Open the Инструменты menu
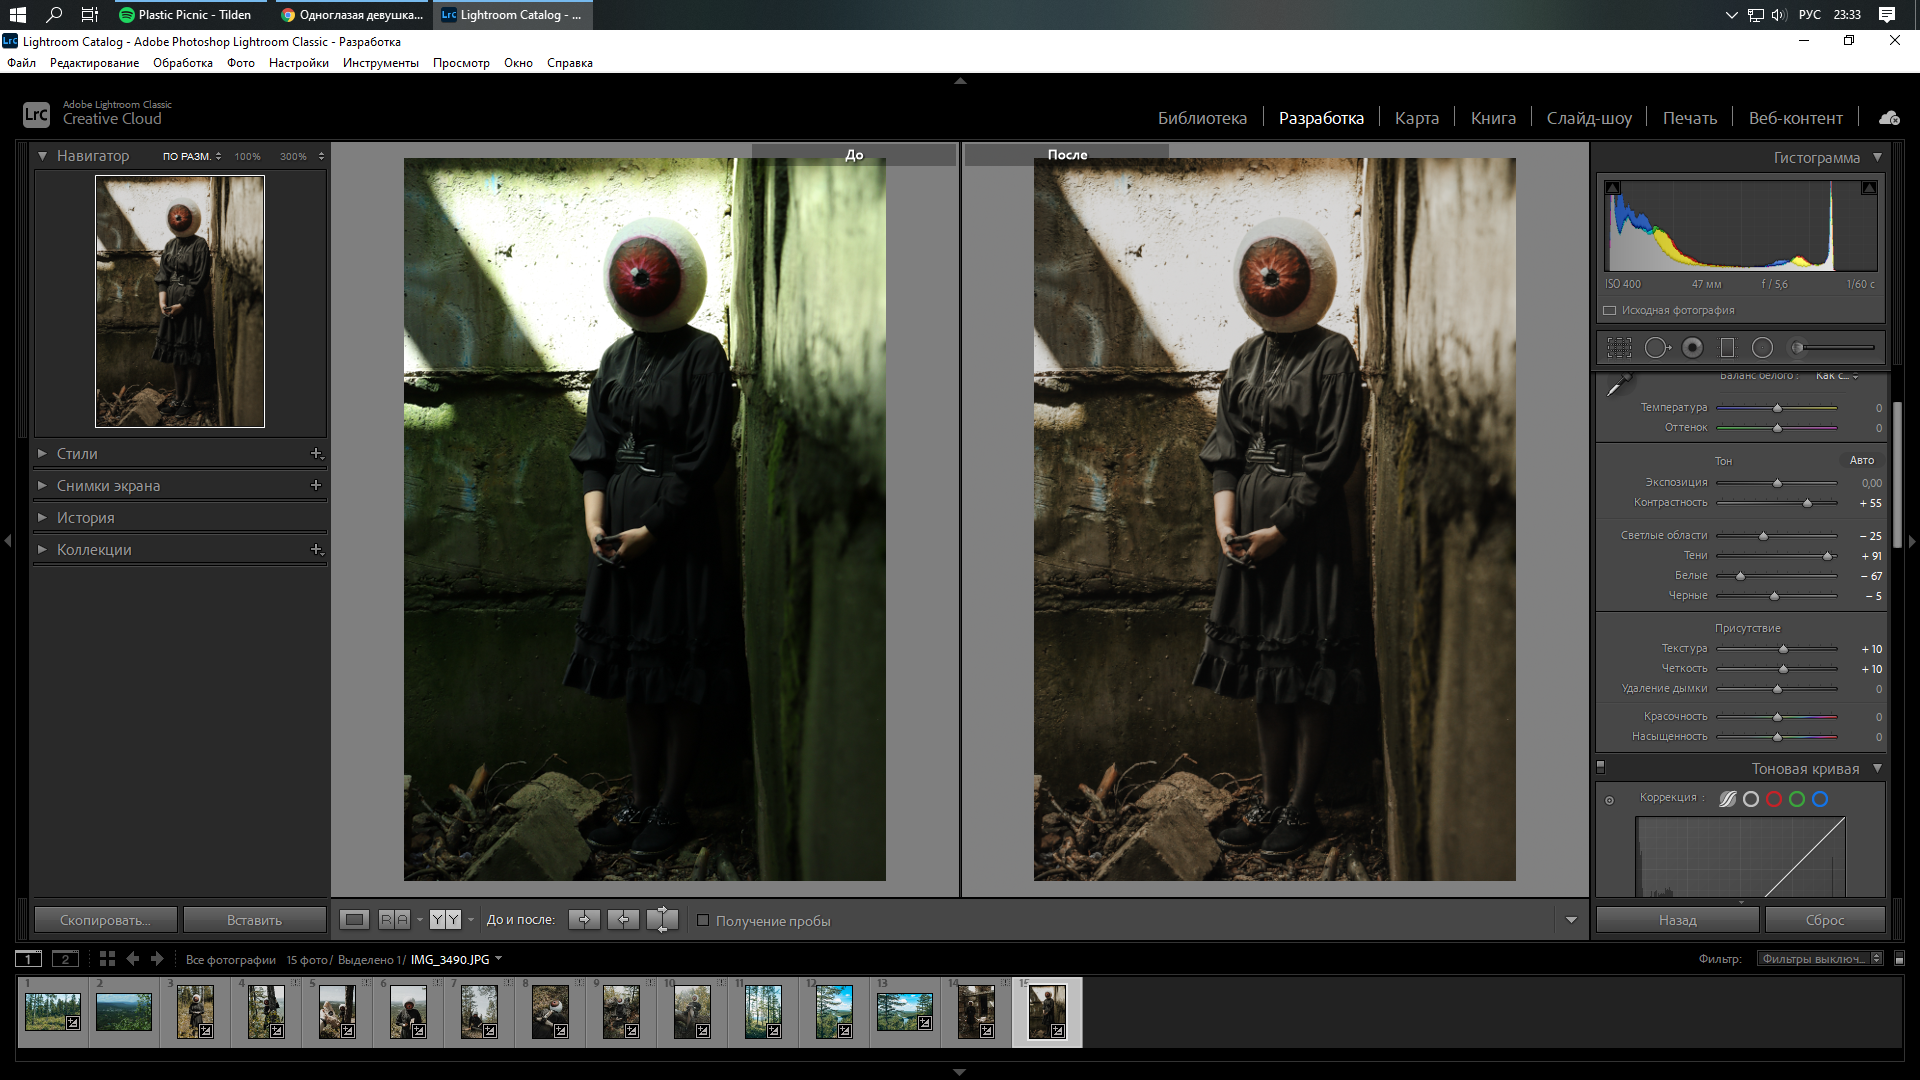Image resolution: width=1920 pixels, height=1080 pixels. (380, 63)
